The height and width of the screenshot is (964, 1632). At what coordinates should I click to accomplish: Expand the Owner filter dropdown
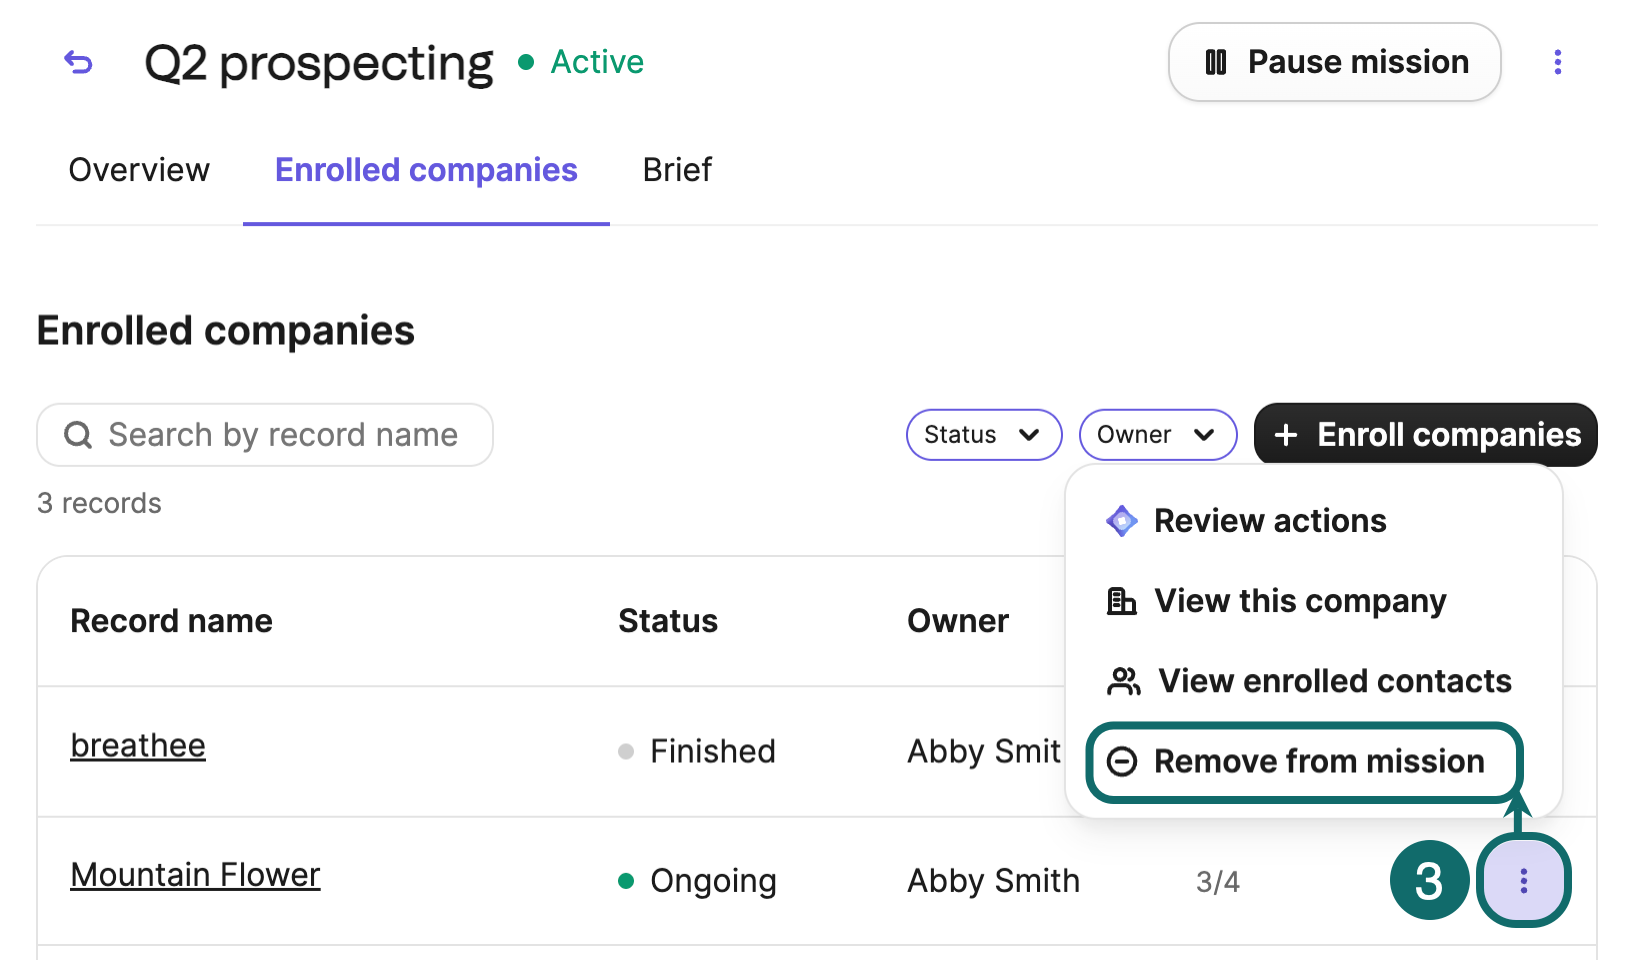[x=1158, y=435]
